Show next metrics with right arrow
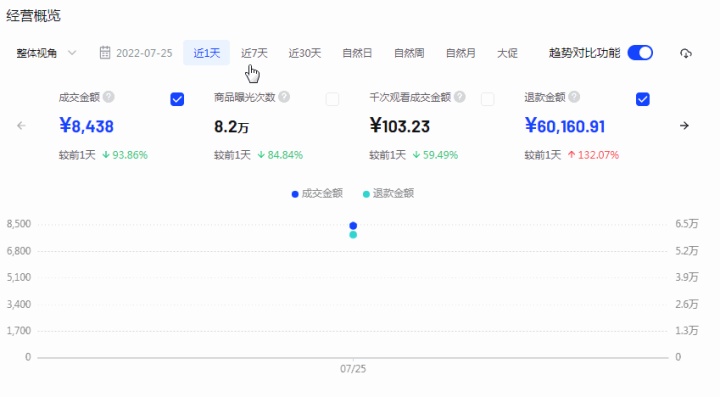Screen dimensions: 720x397 (x=684, y=125)
